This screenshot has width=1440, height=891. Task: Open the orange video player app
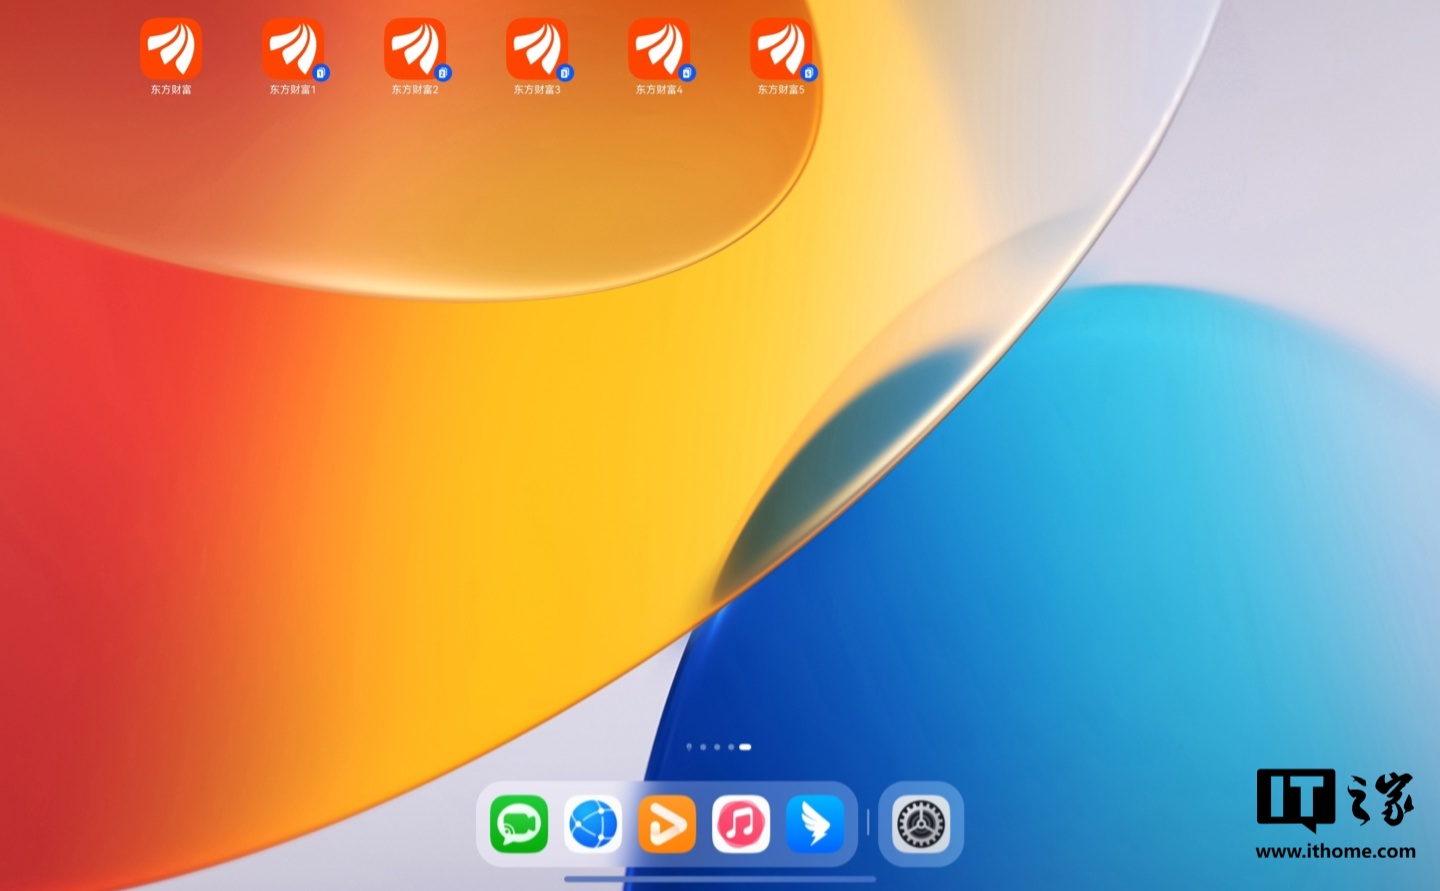(x=667, y=824)
